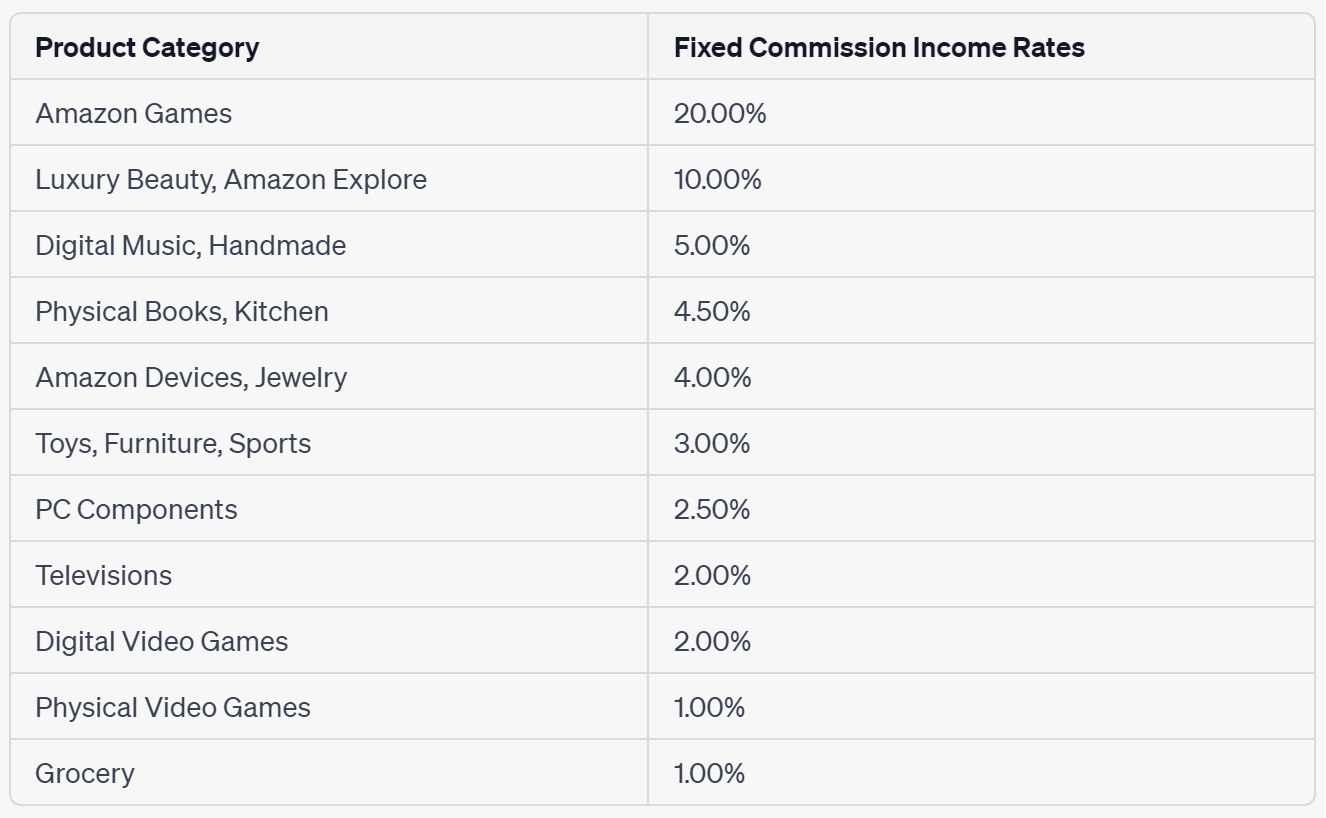The width and height of the screenshot is (1326, 818).
Task: Click the Product Category column header
Action: [147, 47]
